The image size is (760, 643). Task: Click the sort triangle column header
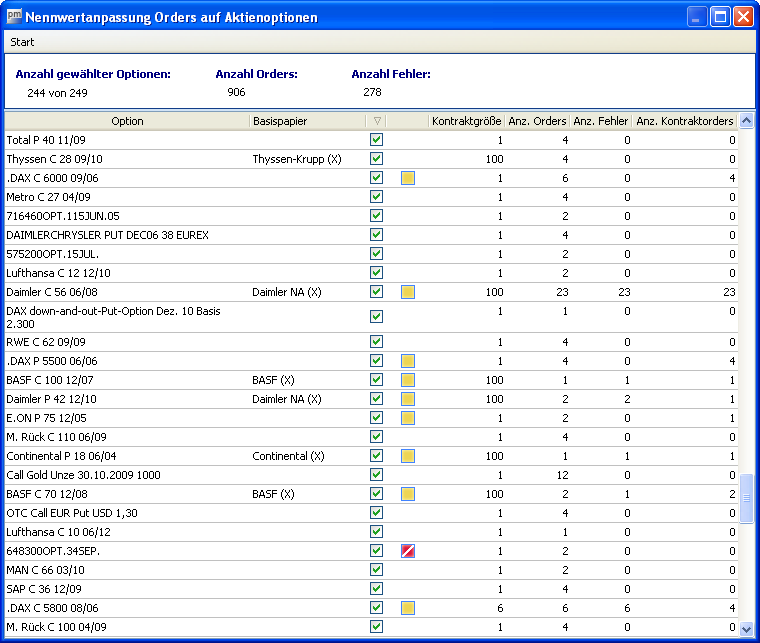[376, 121]
